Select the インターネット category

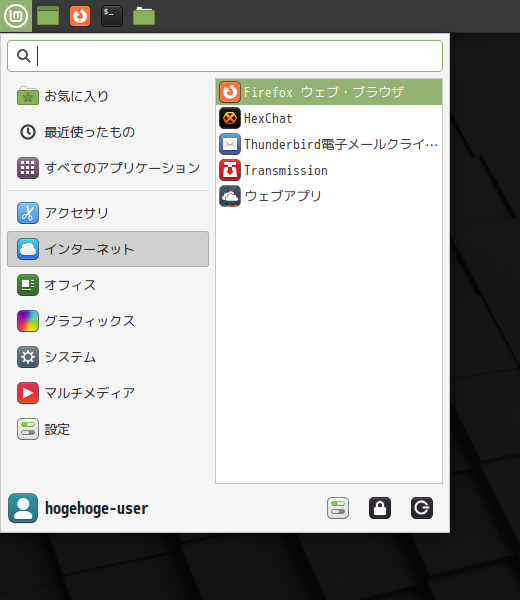108,249
